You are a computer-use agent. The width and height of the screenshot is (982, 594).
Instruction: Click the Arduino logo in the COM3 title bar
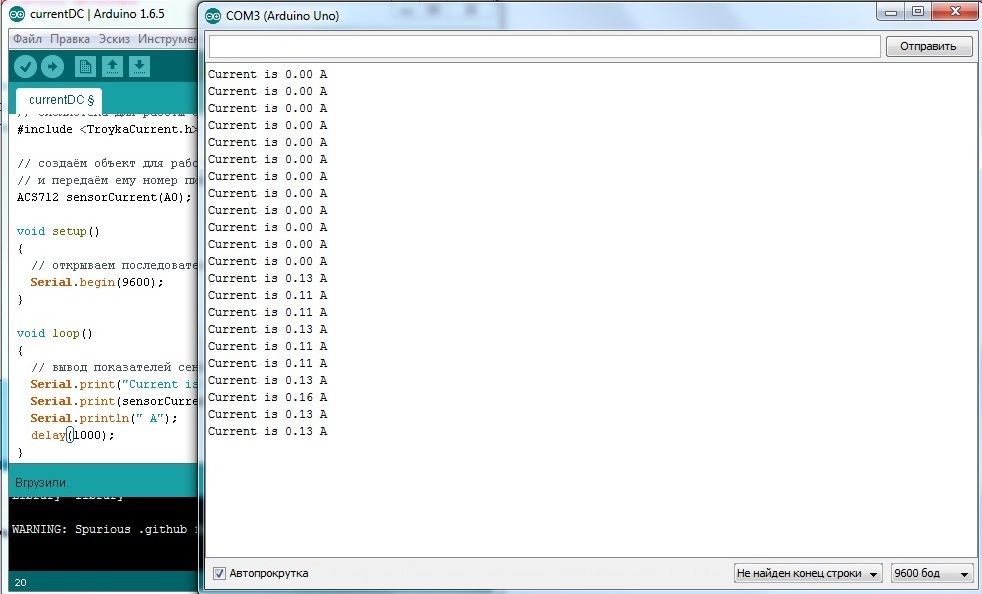click(214, 16)
